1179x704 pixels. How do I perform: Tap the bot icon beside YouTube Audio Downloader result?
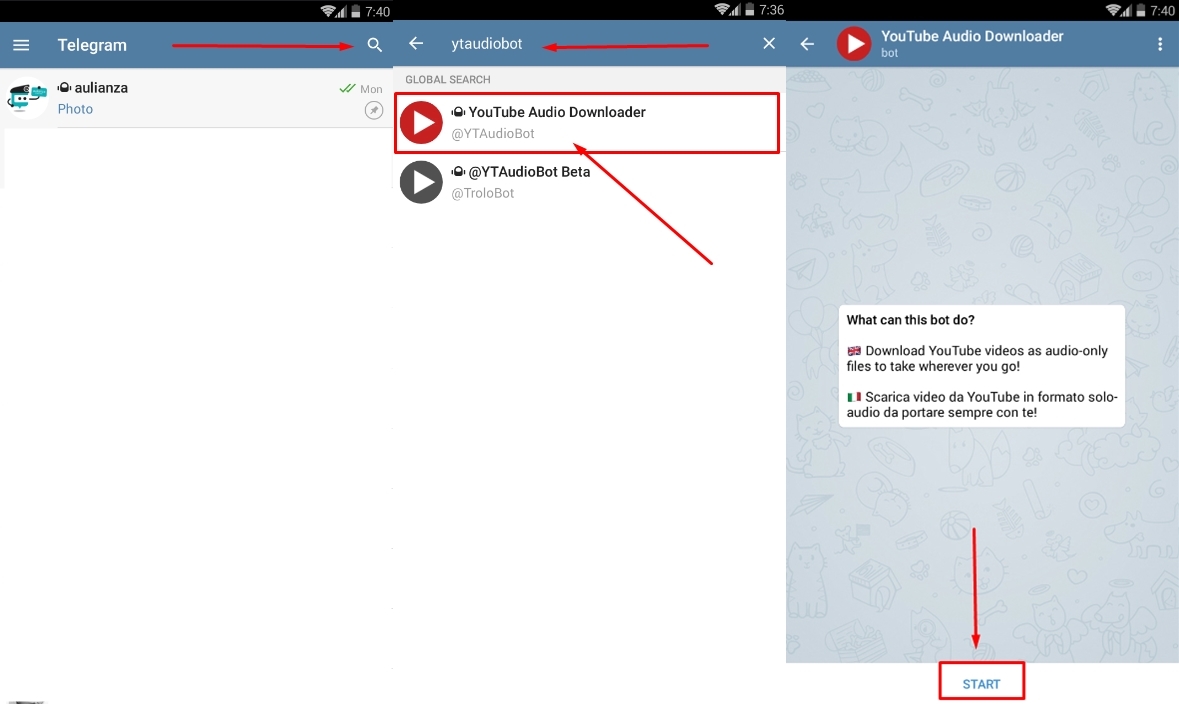(x=458, y=112)
